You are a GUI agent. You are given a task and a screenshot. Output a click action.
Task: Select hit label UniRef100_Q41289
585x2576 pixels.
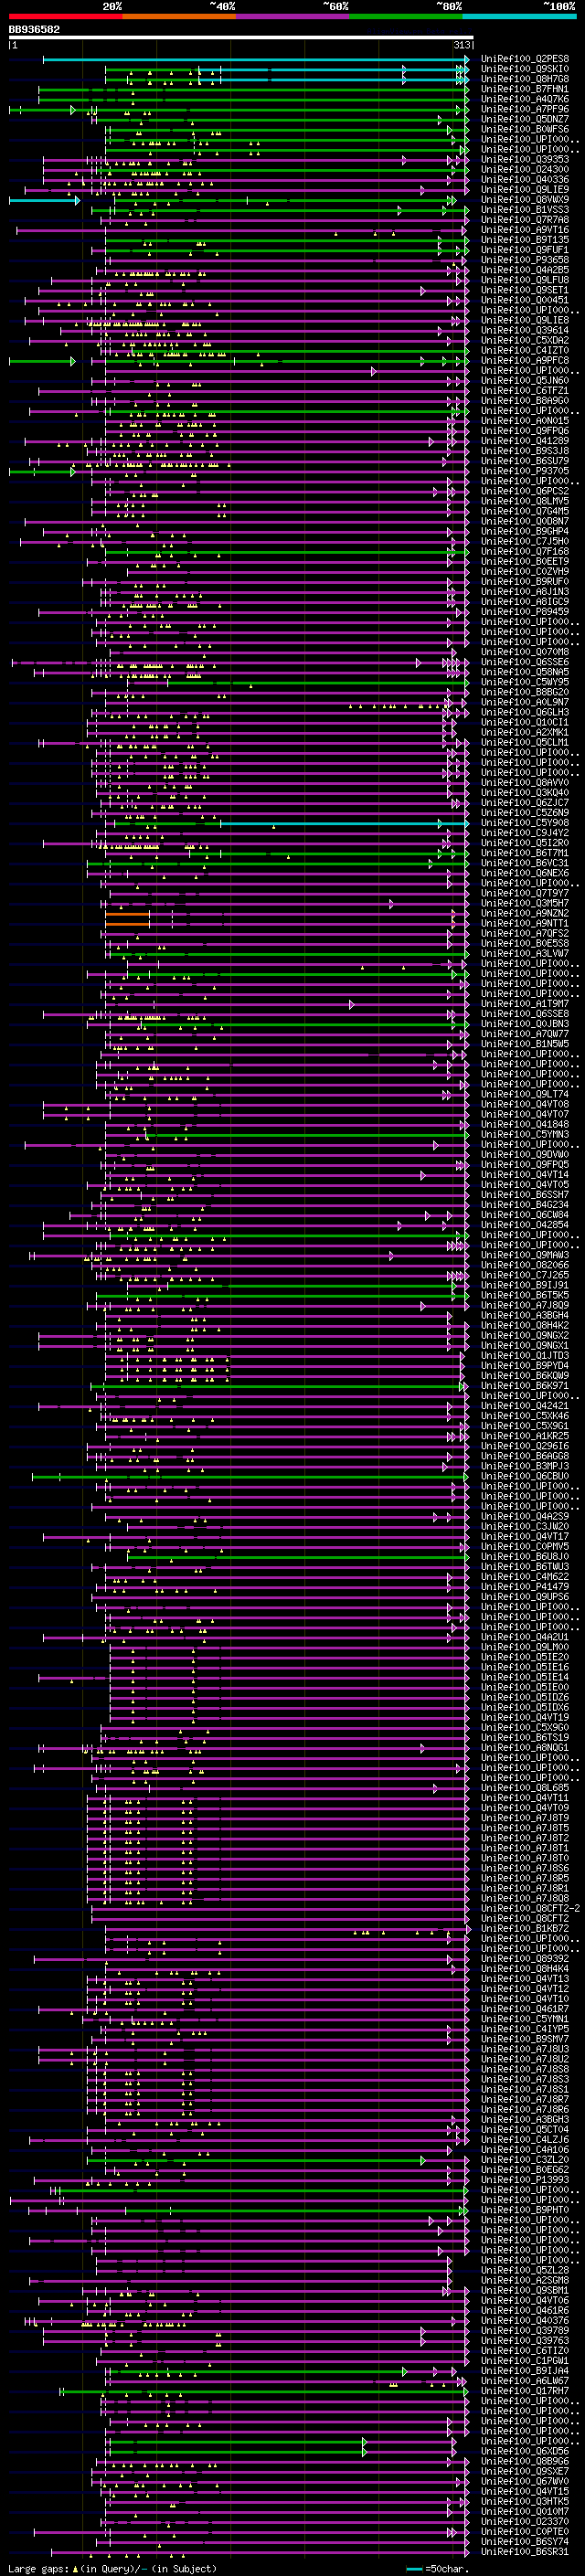[x=525, y=440]
